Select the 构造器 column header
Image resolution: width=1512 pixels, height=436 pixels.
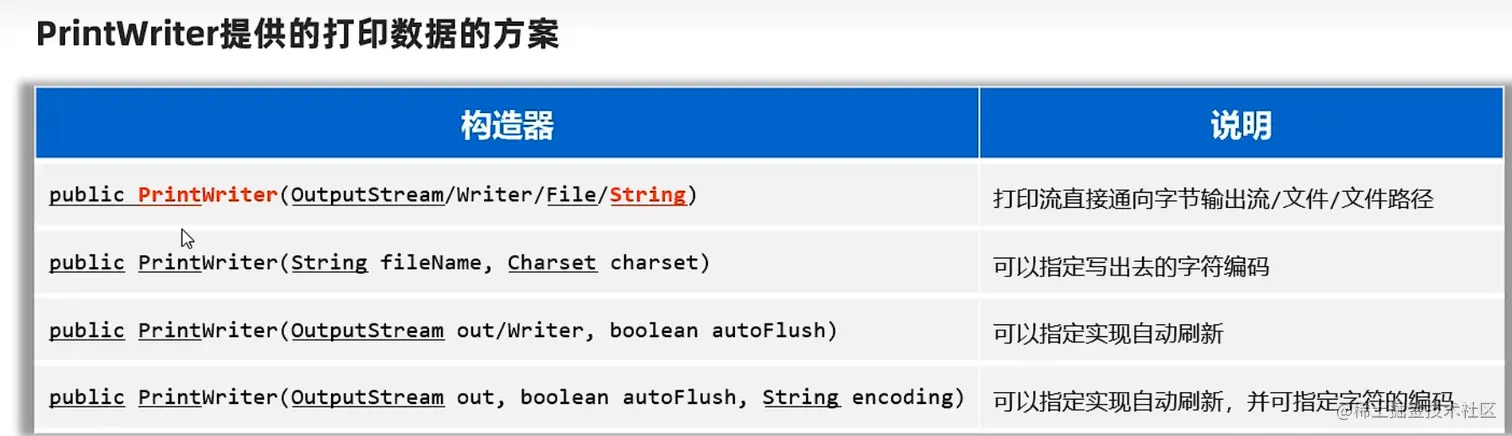pos(507,126)
